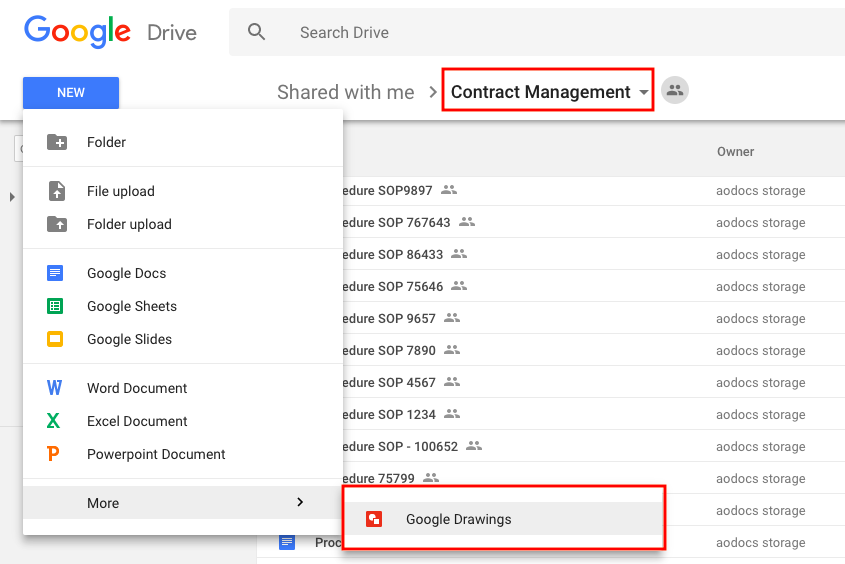Click the Google logo
Image resolution: width=845 pixels, height=564 pixels.
pyautogui.click(x=77, y=32)
